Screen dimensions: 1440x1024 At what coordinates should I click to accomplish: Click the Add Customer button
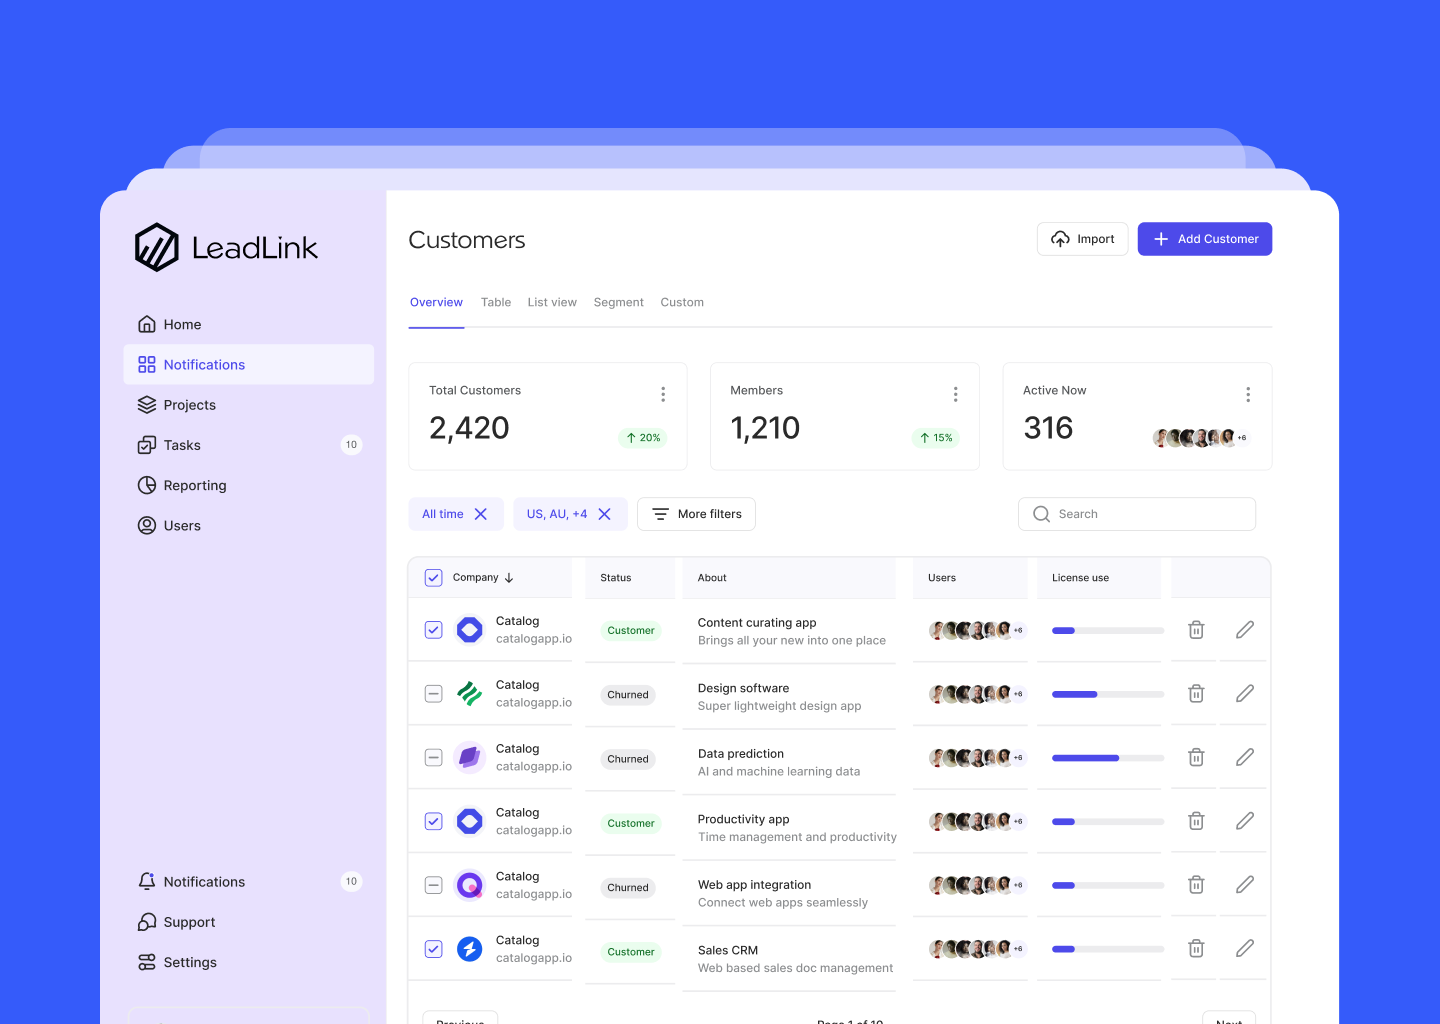tap(1204, 239)
